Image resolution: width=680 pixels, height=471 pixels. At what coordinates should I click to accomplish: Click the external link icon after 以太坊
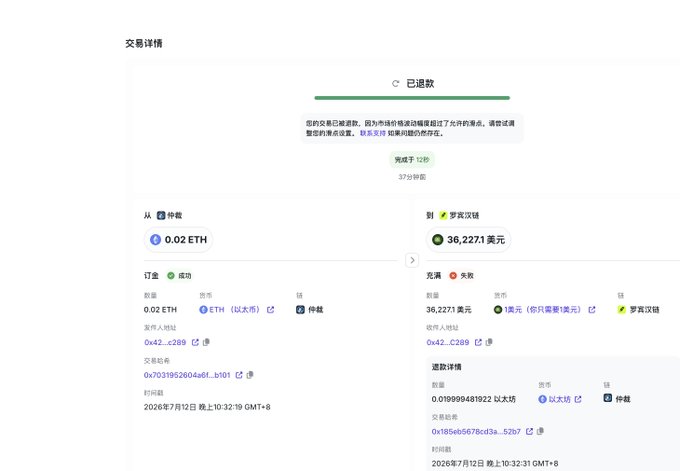click(x=578, y=399)
